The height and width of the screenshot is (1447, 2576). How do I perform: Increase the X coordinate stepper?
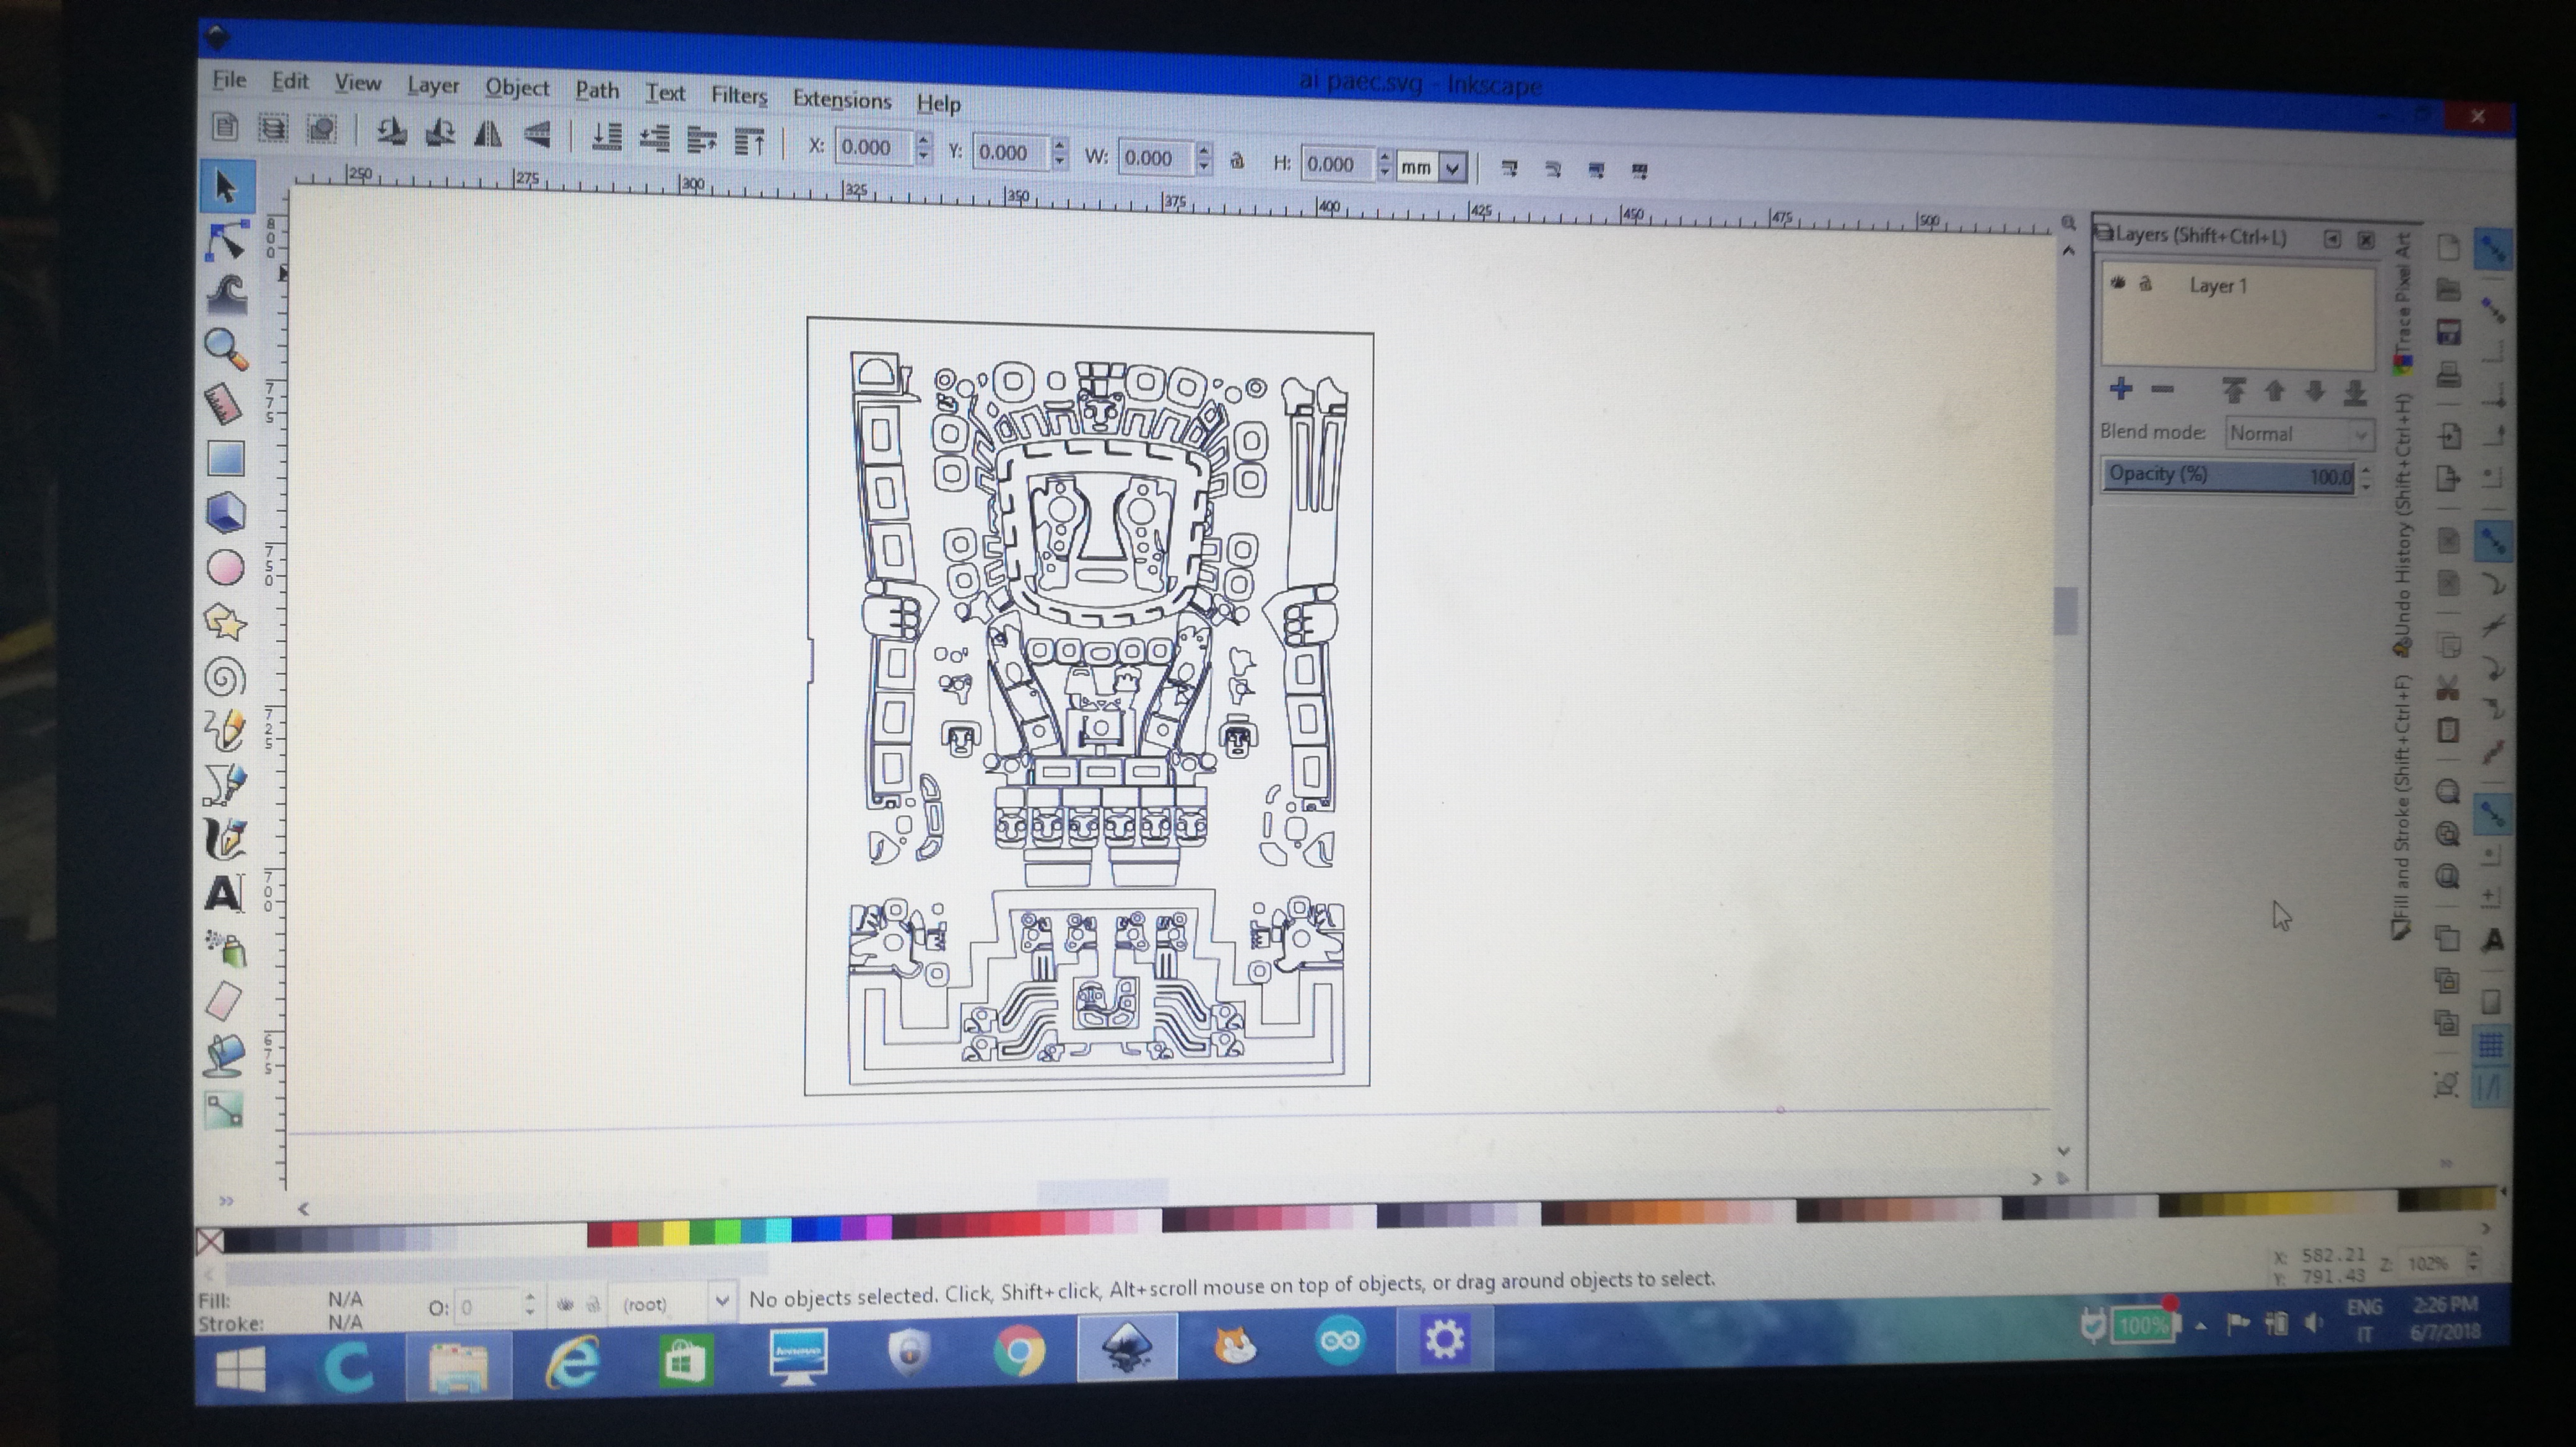pyautogui.click(x=924, y=139)
